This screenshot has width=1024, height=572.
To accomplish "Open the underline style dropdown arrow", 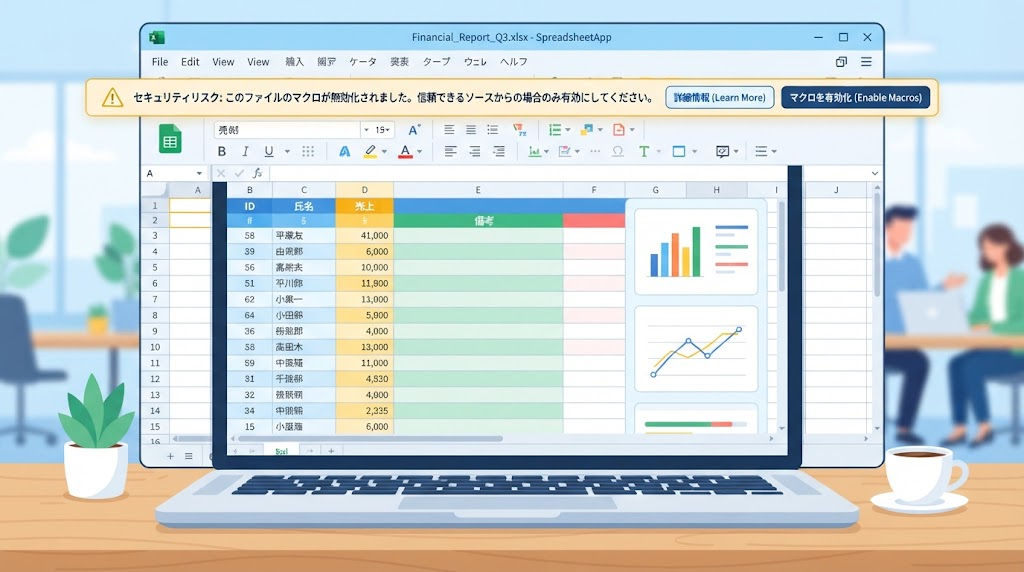I will [287, 151].
